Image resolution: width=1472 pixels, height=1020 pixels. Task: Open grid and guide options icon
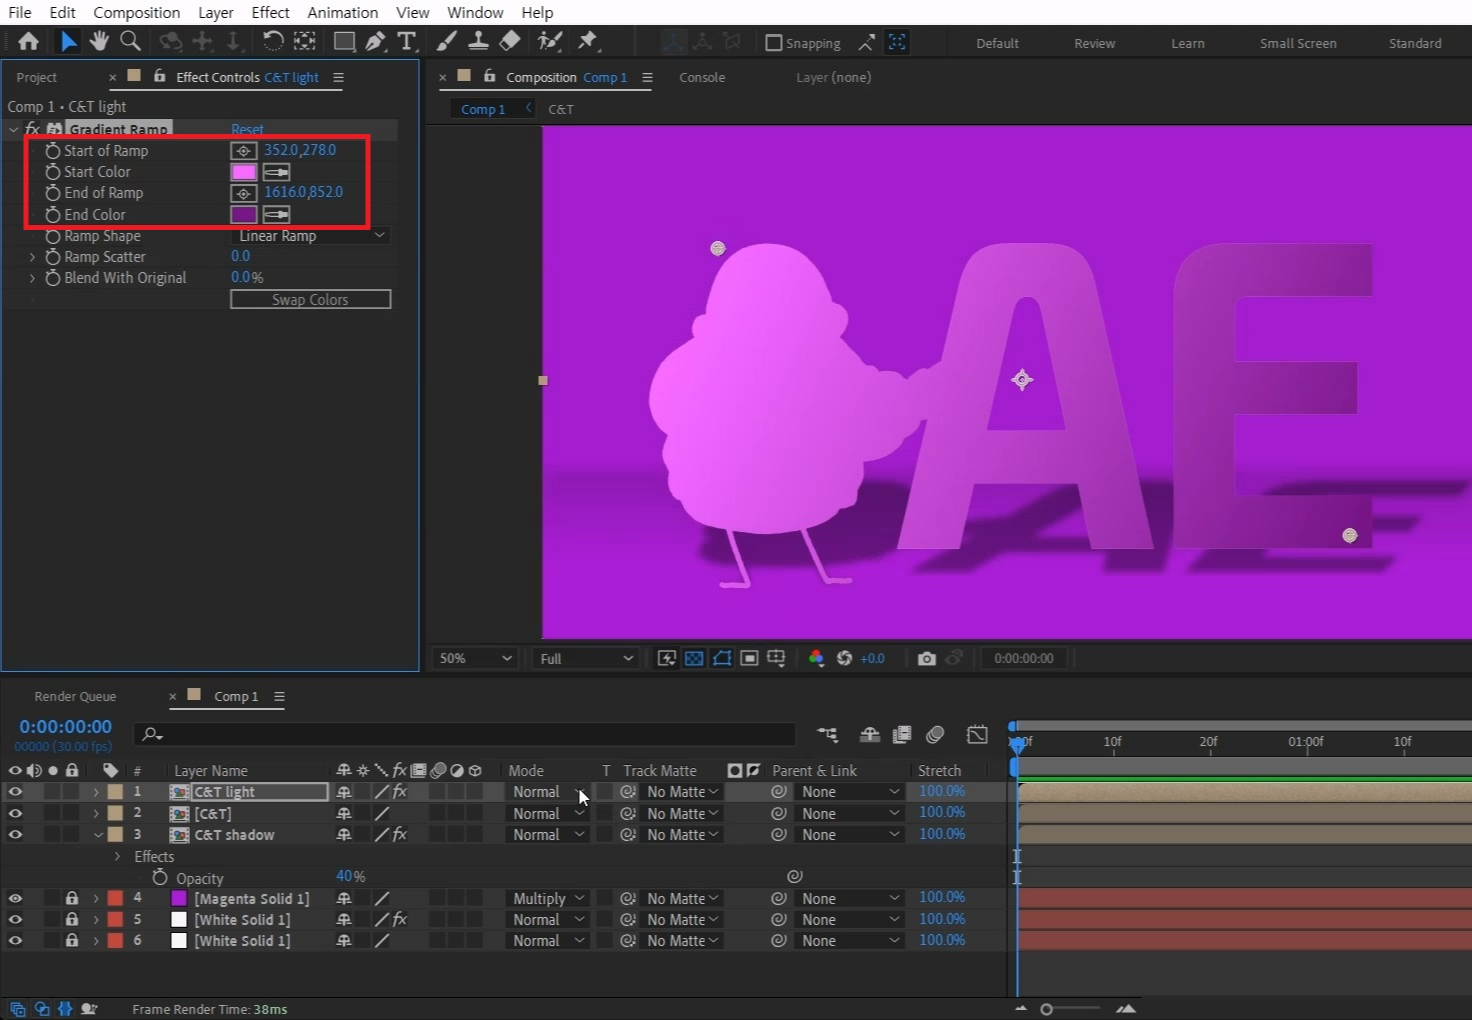click(776, 658)
